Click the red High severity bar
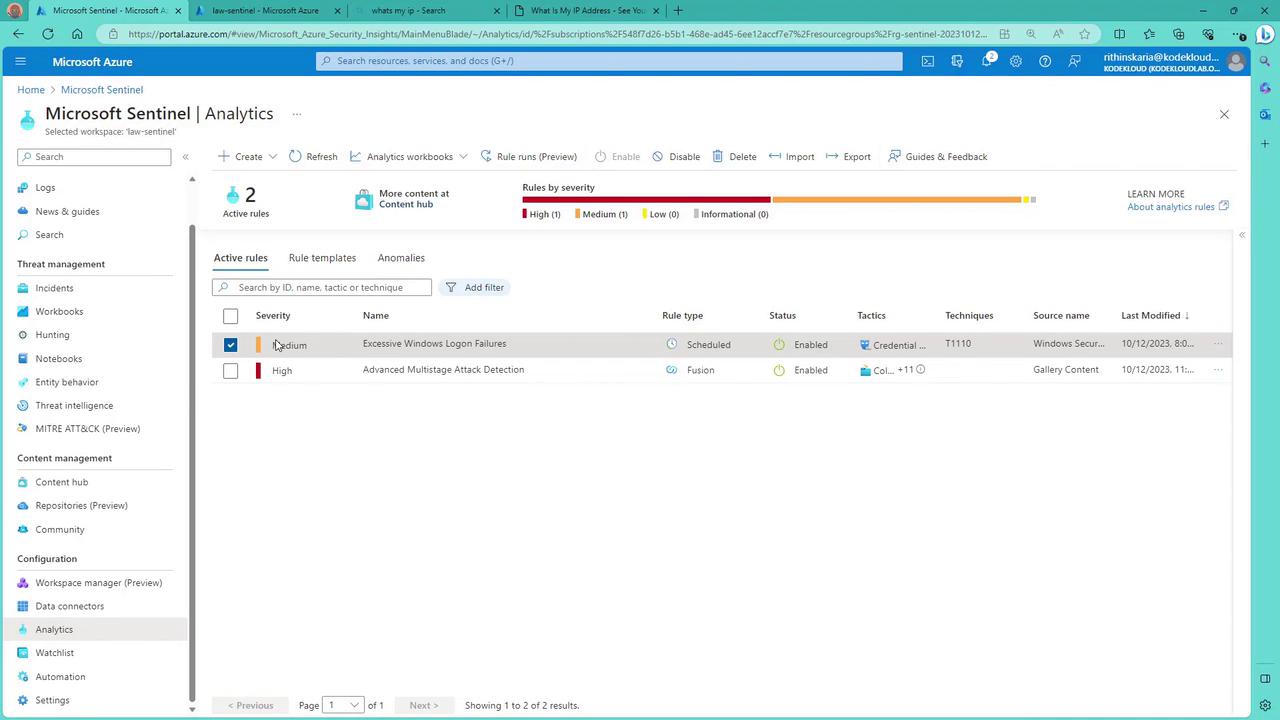 (x=646, y=200)
